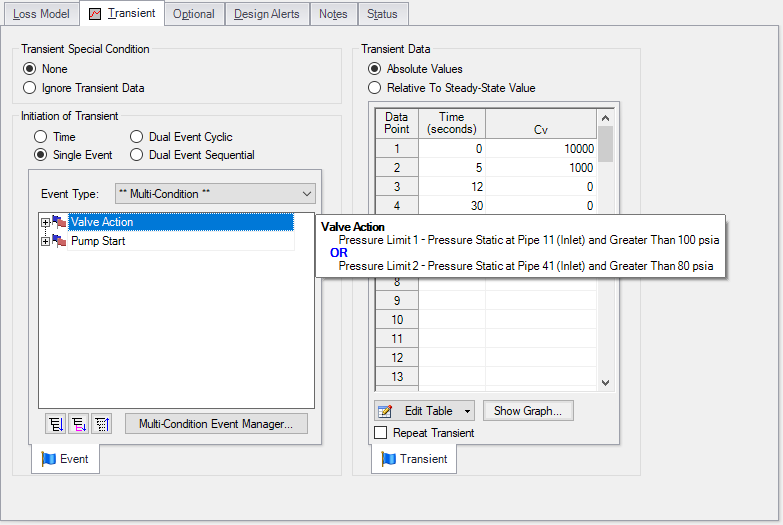This screenshot has width=783, height=525.
Task: Enable the Repeat Transient checkbox
Action: pyautogui.click(x=381, y=433)
